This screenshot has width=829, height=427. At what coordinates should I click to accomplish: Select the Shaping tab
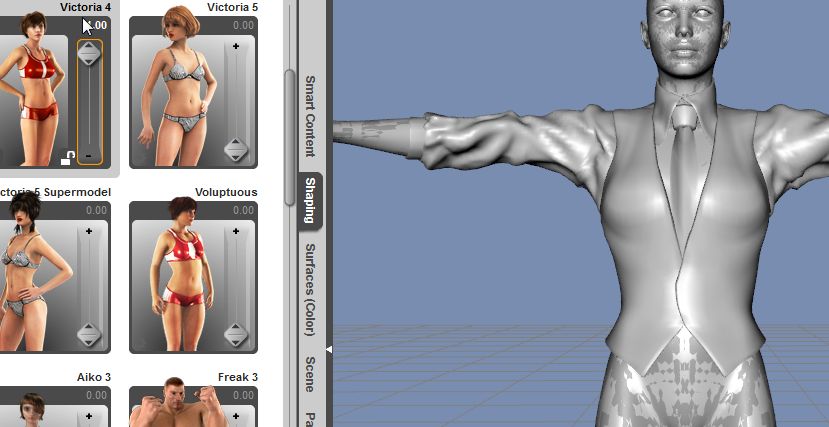pyautogui.click(x=310, y=201)
